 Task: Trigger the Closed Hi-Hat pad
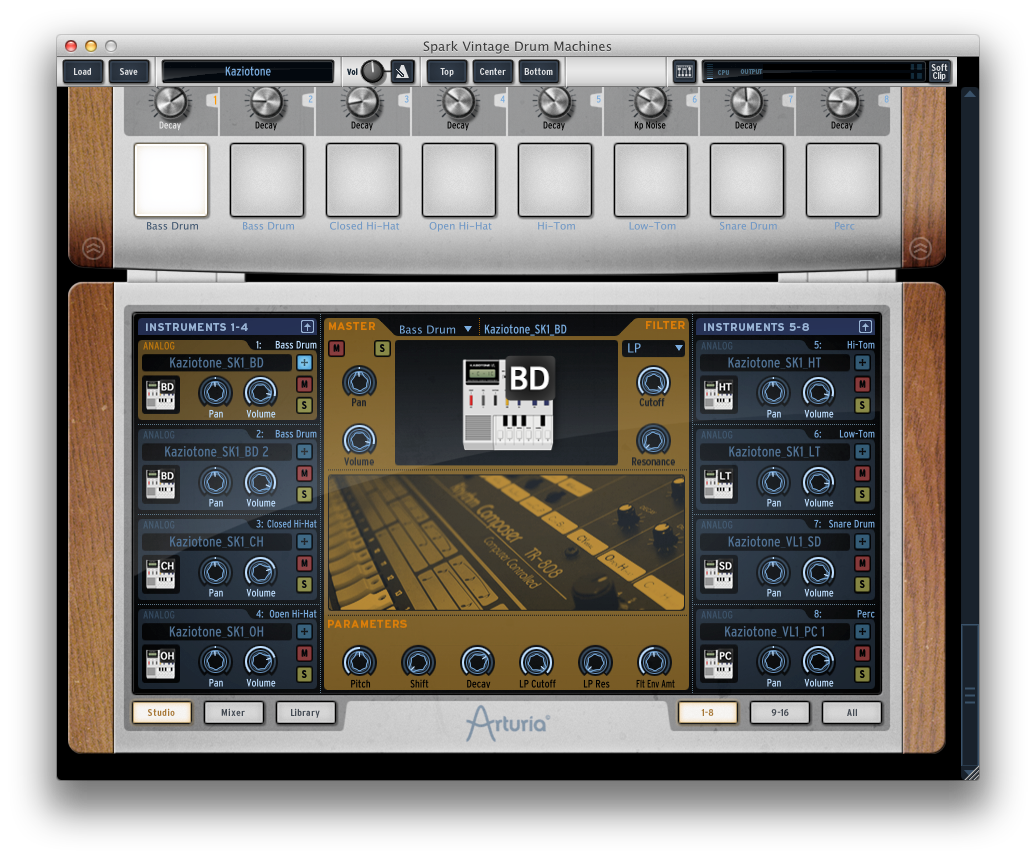(363, 180)
